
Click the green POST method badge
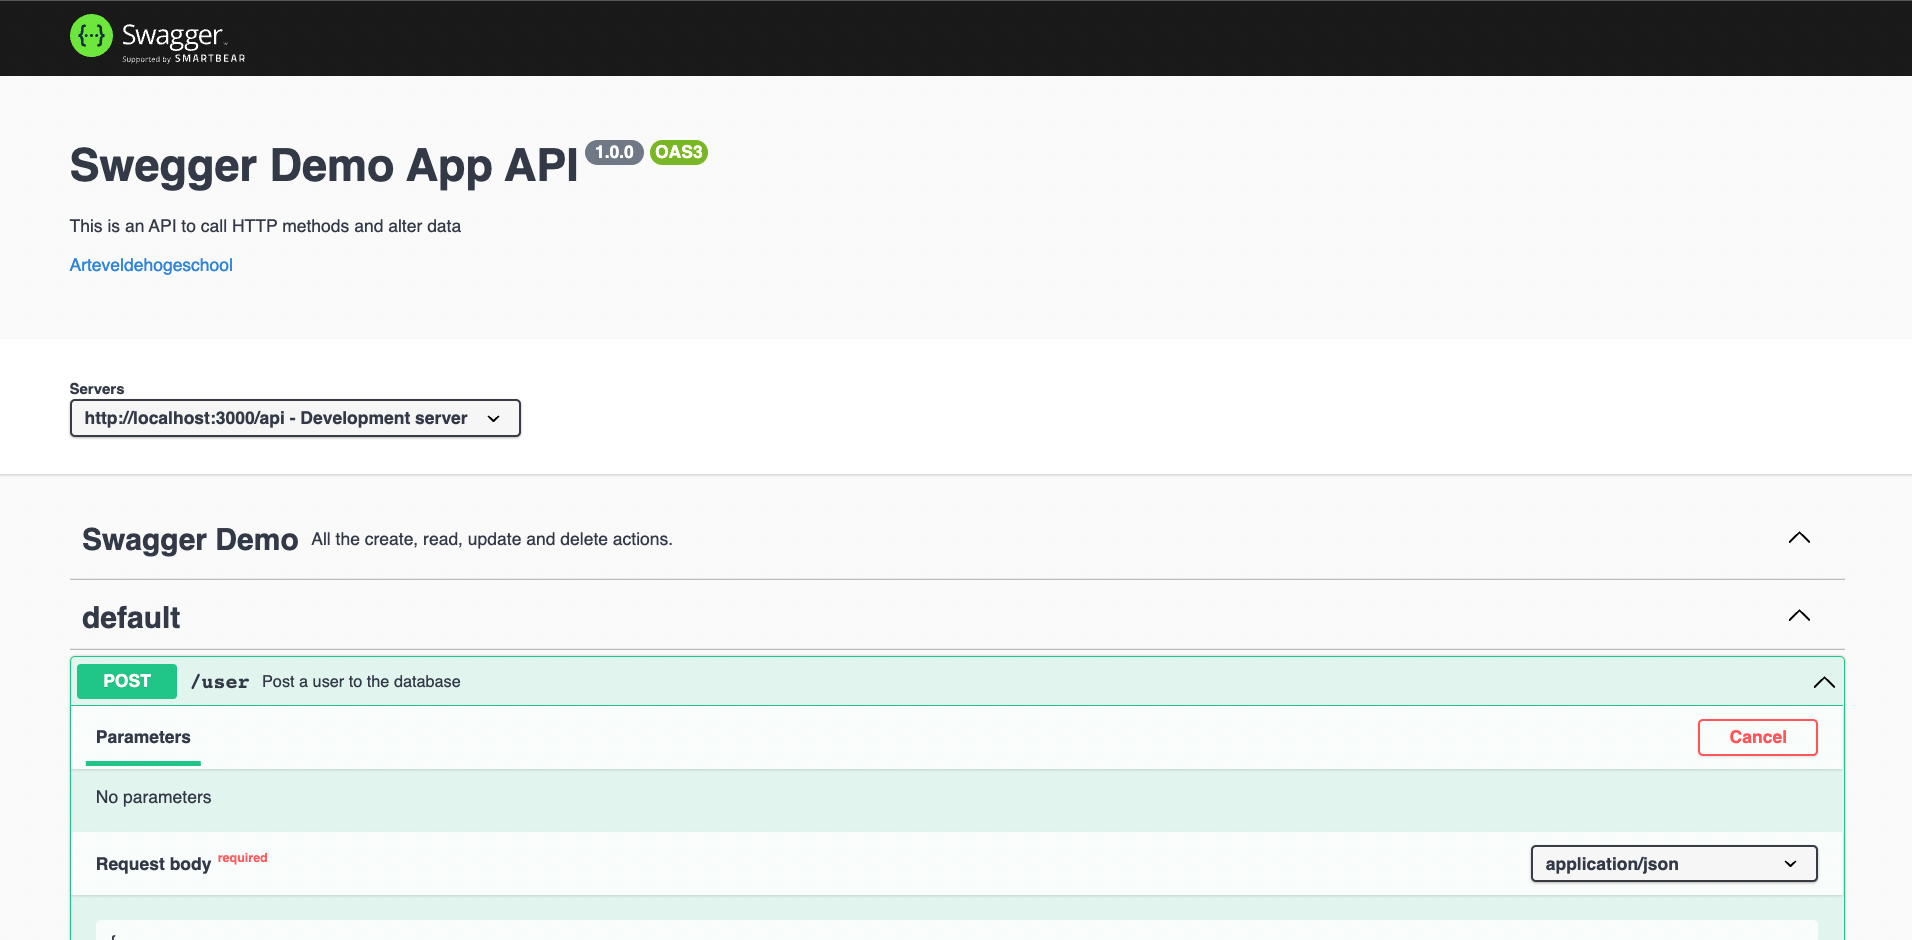(127, 681)
